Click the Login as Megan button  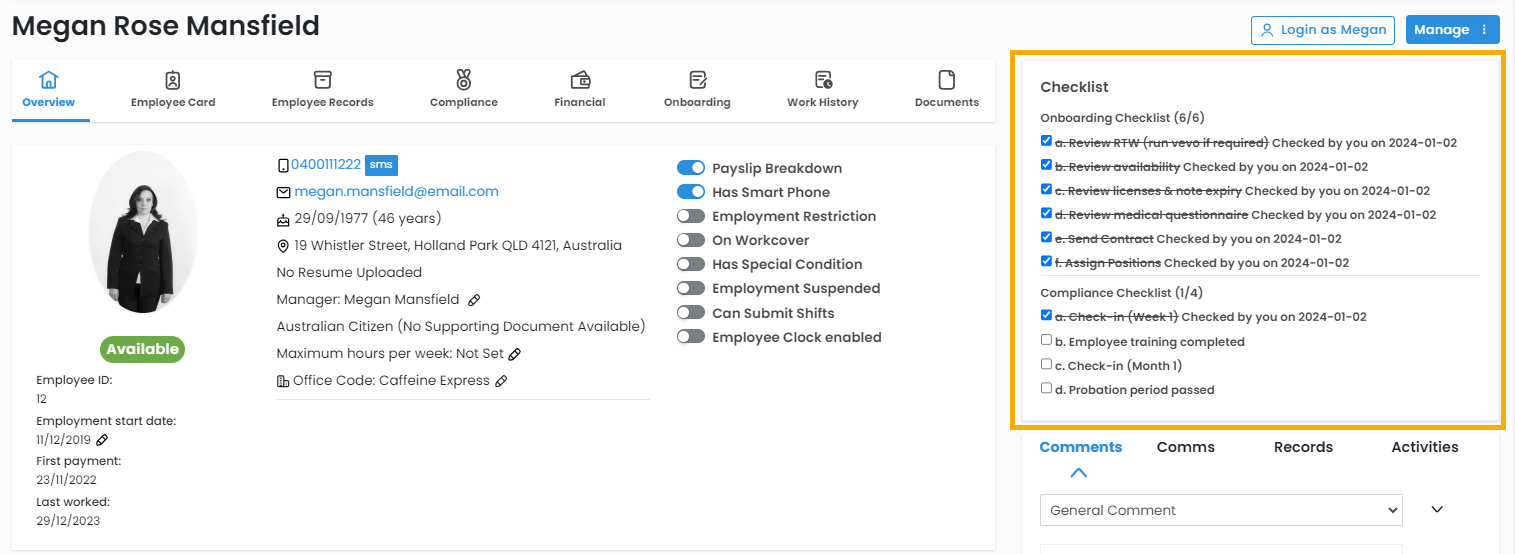point(1322,30)
